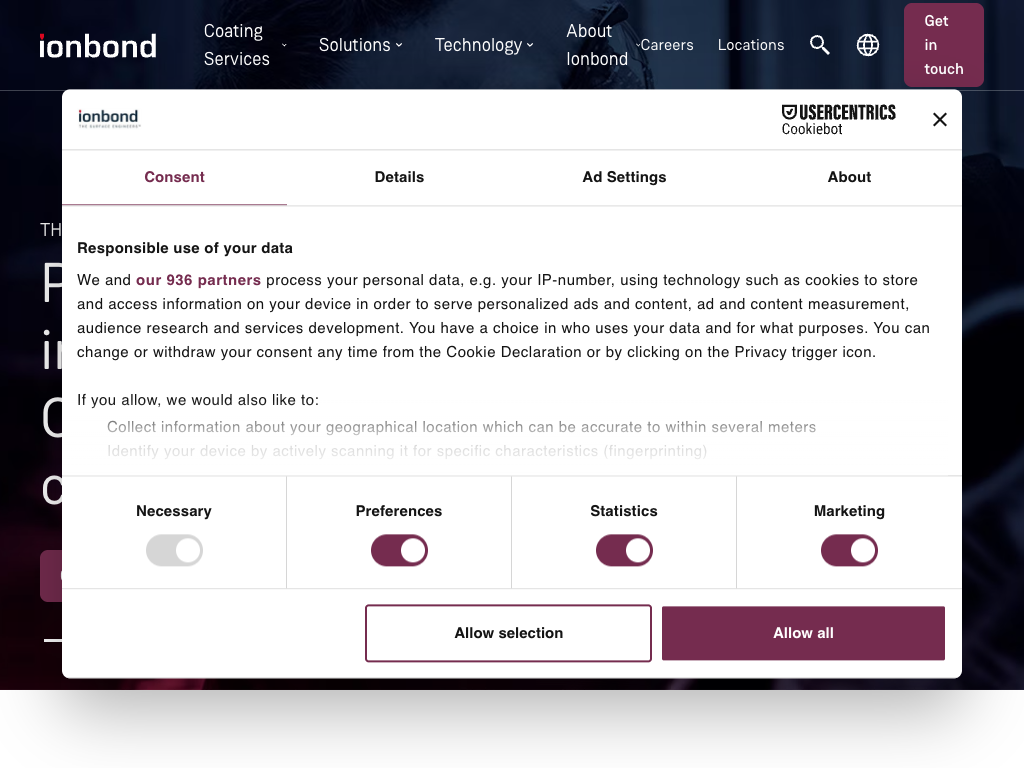The width and height of the screenshot is (1024, 768).
Task: Click the ionbond logo in dialog
Action: (109, 118)
